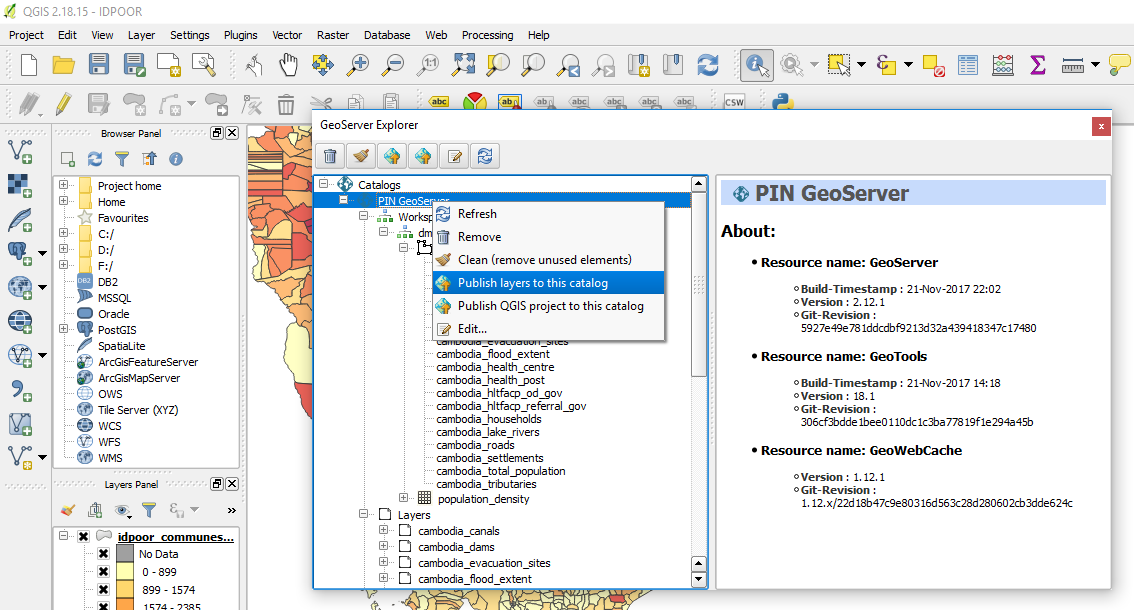Click the New Project icon

point(29,65)
